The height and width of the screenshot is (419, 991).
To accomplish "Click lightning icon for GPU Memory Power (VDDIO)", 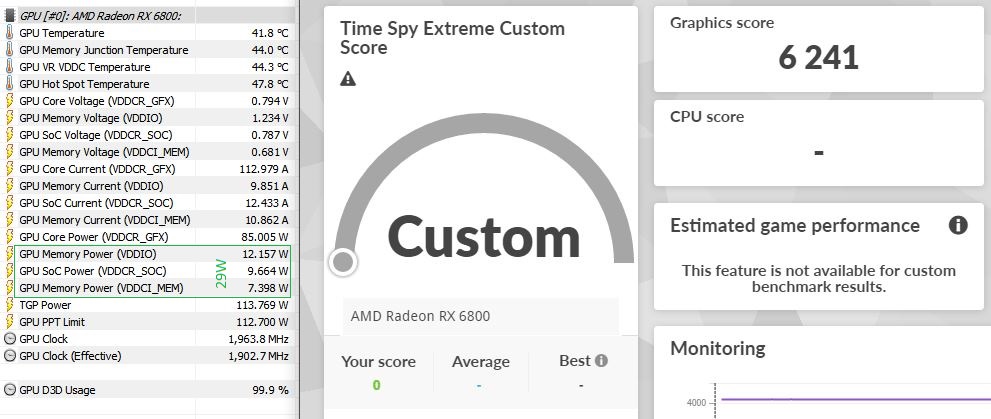I will 9,254.
